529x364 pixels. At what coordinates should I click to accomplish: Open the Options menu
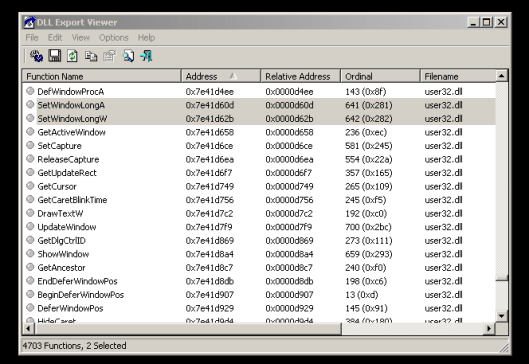(x=113, y=37)
